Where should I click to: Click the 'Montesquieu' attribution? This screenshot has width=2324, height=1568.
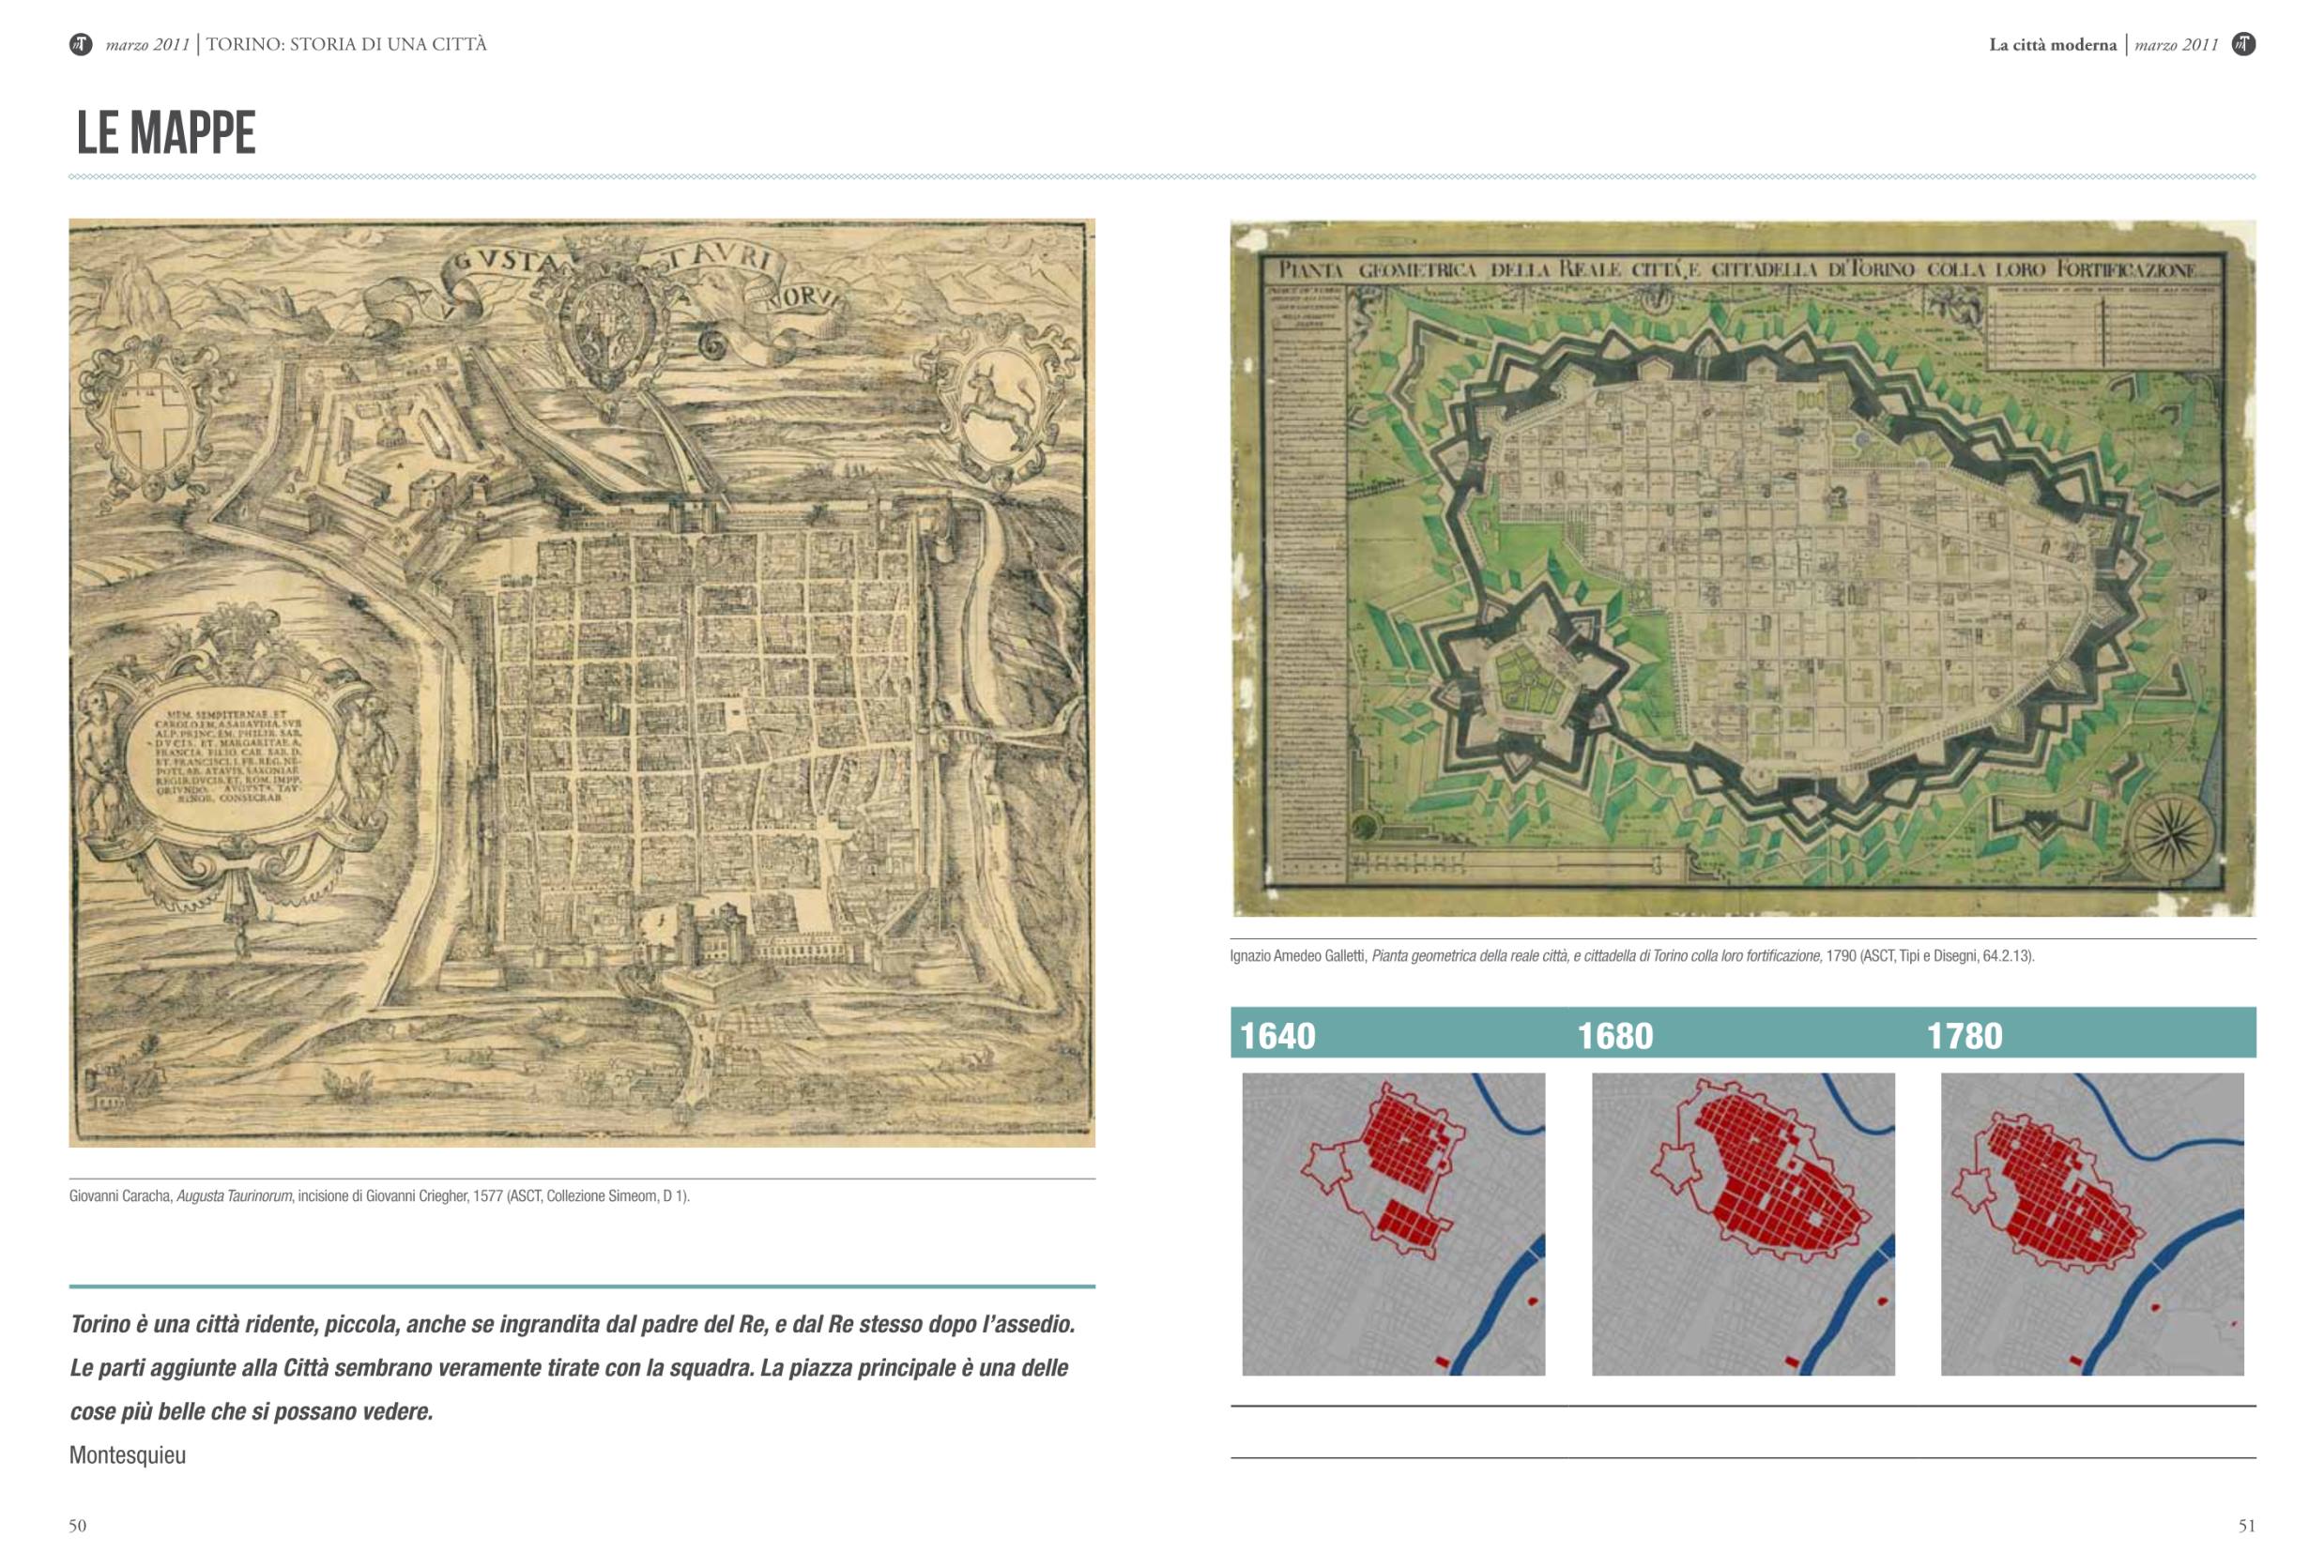pos(127,1455)
